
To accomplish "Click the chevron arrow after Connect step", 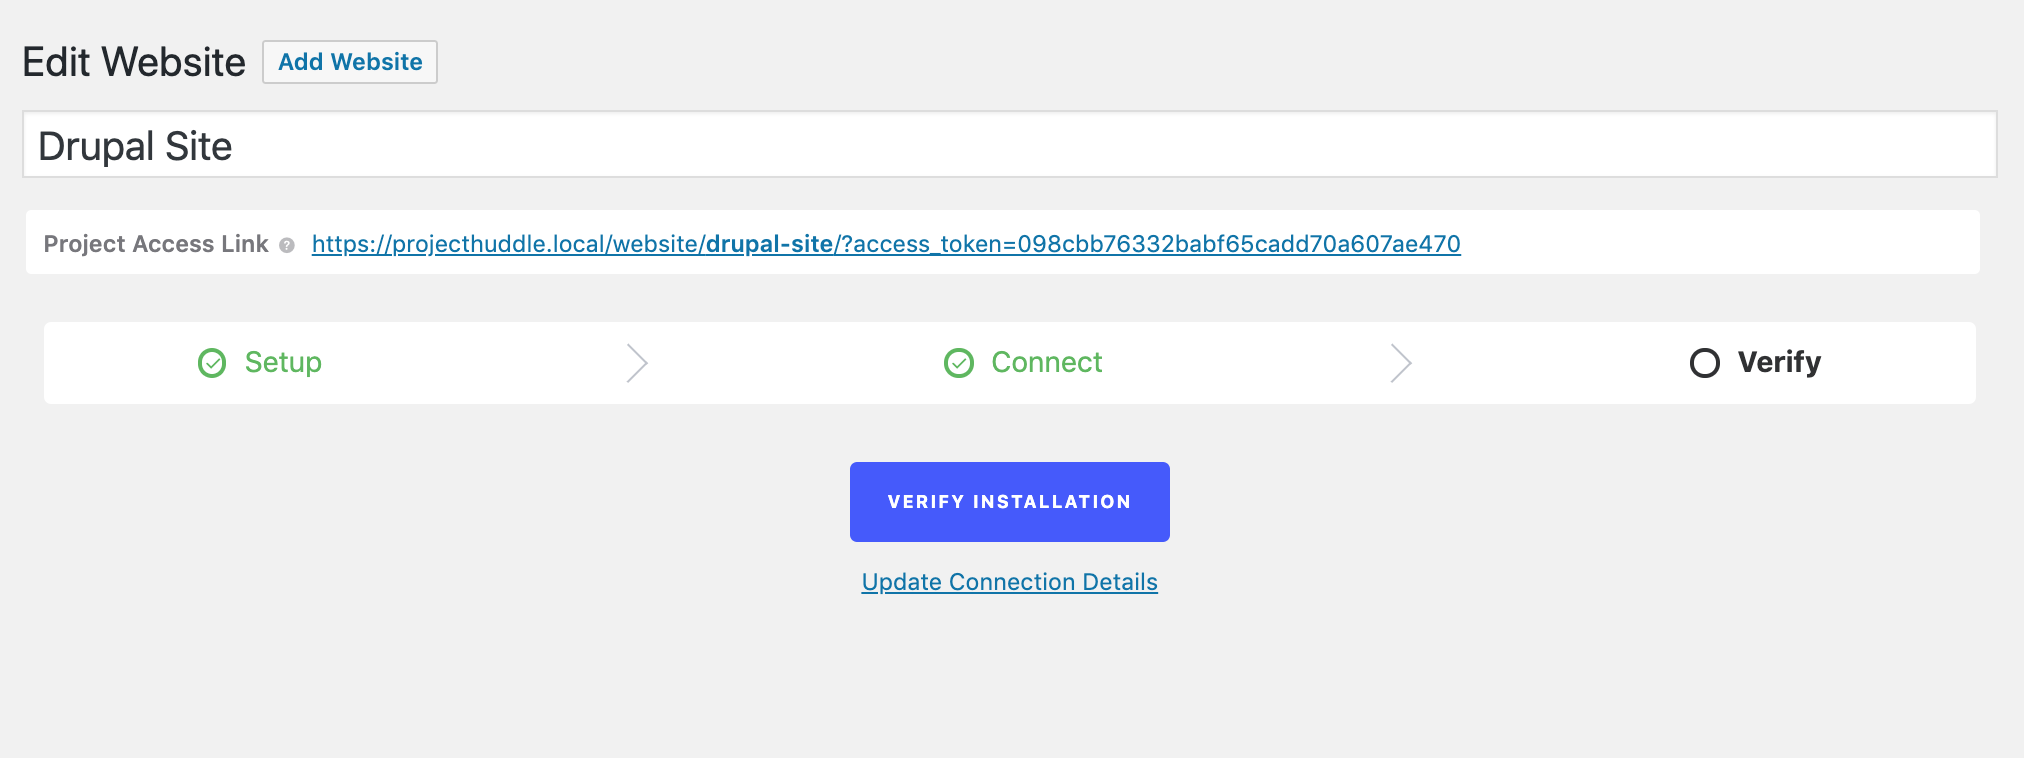I will 1401,363.
